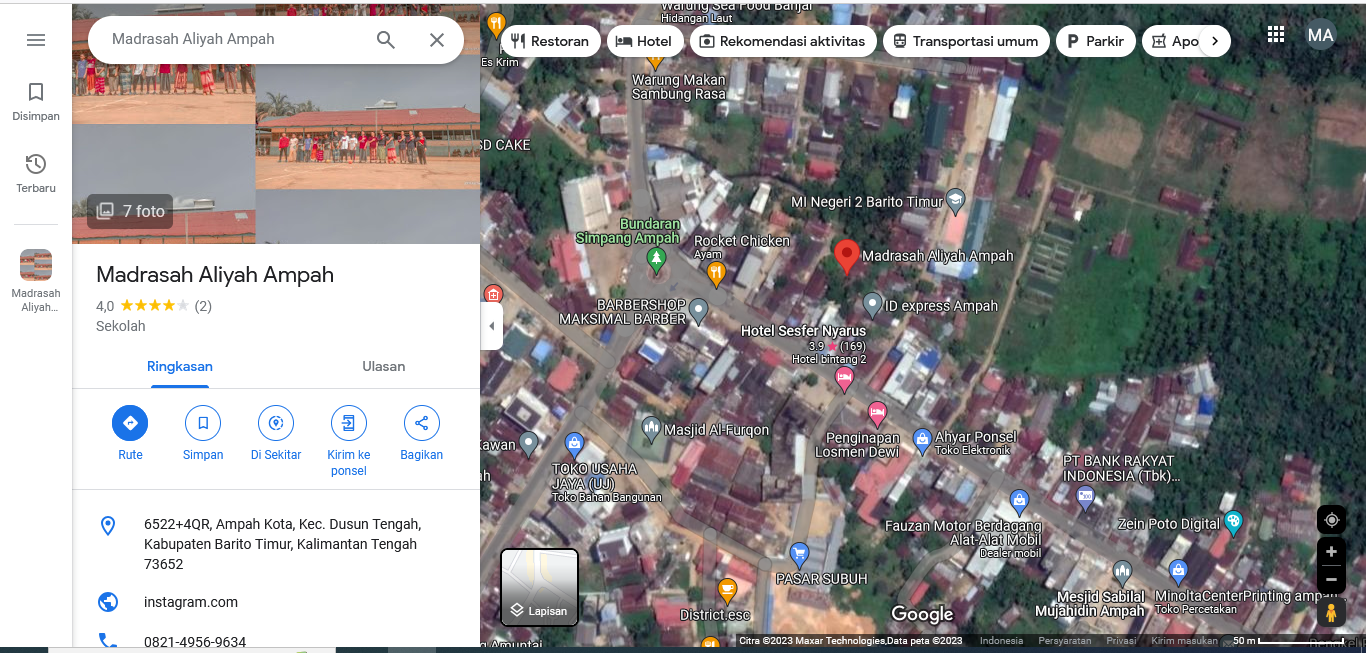Open Persyaratan terms link
The image size is (1366, 653).
click(x=1065, y=641)
